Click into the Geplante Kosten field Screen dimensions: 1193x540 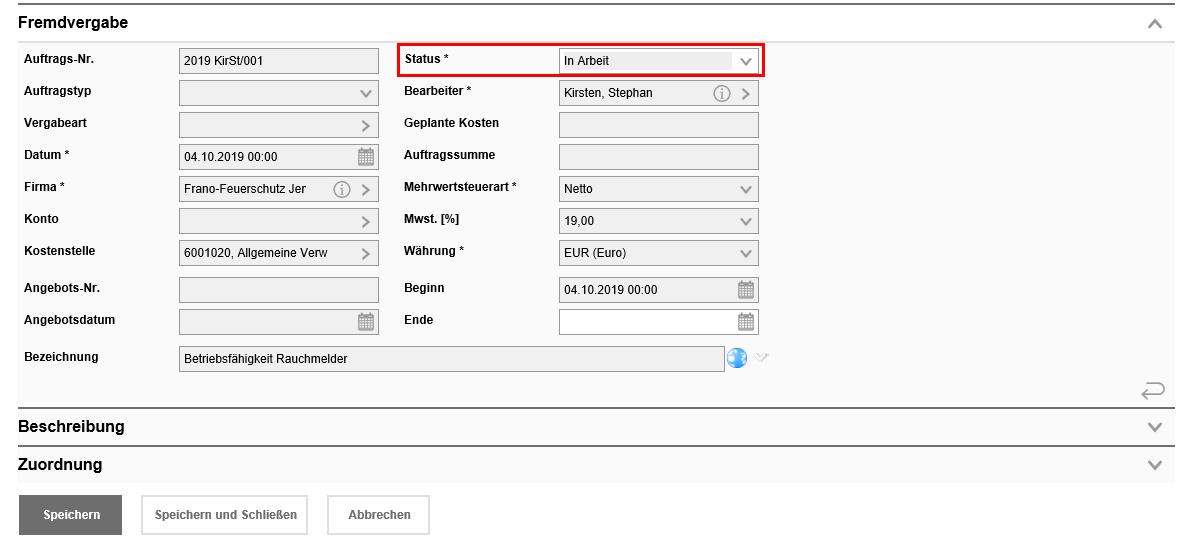tap(658, 125)
